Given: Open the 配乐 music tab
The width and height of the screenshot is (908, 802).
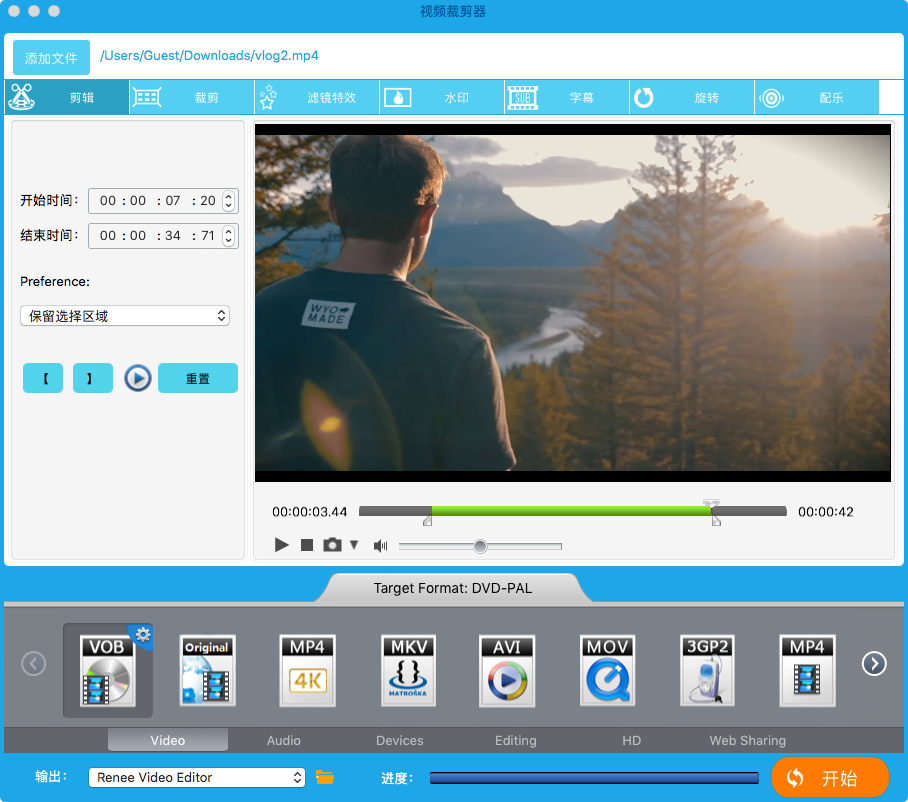Looking at the screenshot, I should (817, 97).
